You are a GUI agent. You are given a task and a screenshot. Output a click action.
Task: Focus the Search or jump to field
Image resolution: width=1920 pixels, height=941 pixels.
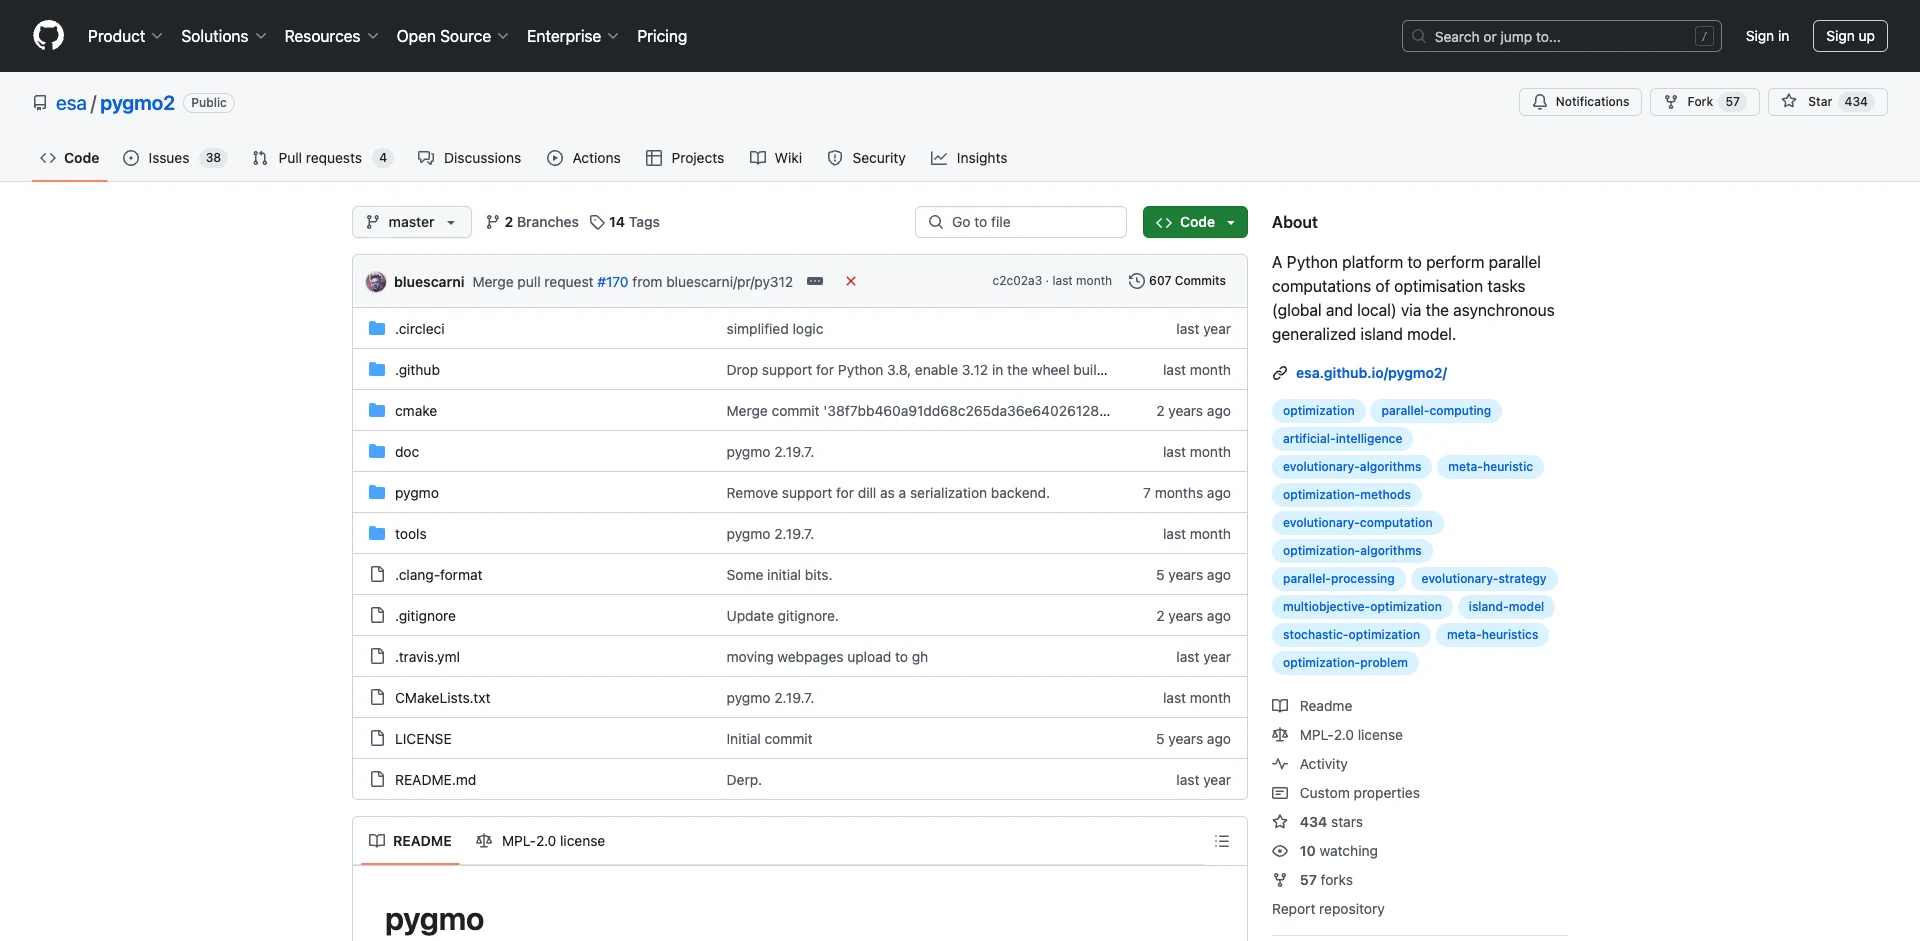[1562, 36]
